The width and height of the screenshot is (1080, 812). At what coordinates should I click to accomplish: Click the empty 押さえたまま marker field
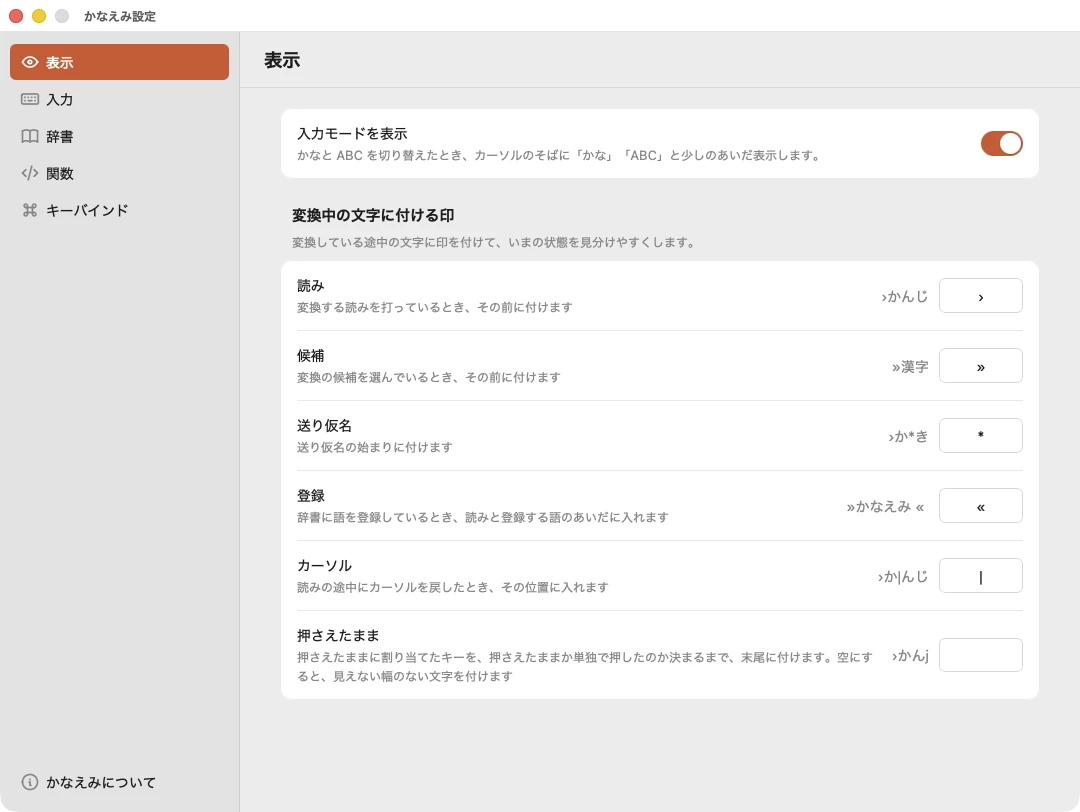980,655
